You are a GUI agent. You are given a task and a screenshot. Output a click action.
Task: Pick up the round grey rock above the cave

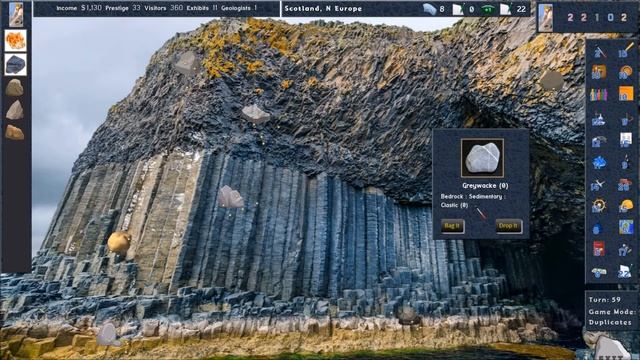click(552, 81)
